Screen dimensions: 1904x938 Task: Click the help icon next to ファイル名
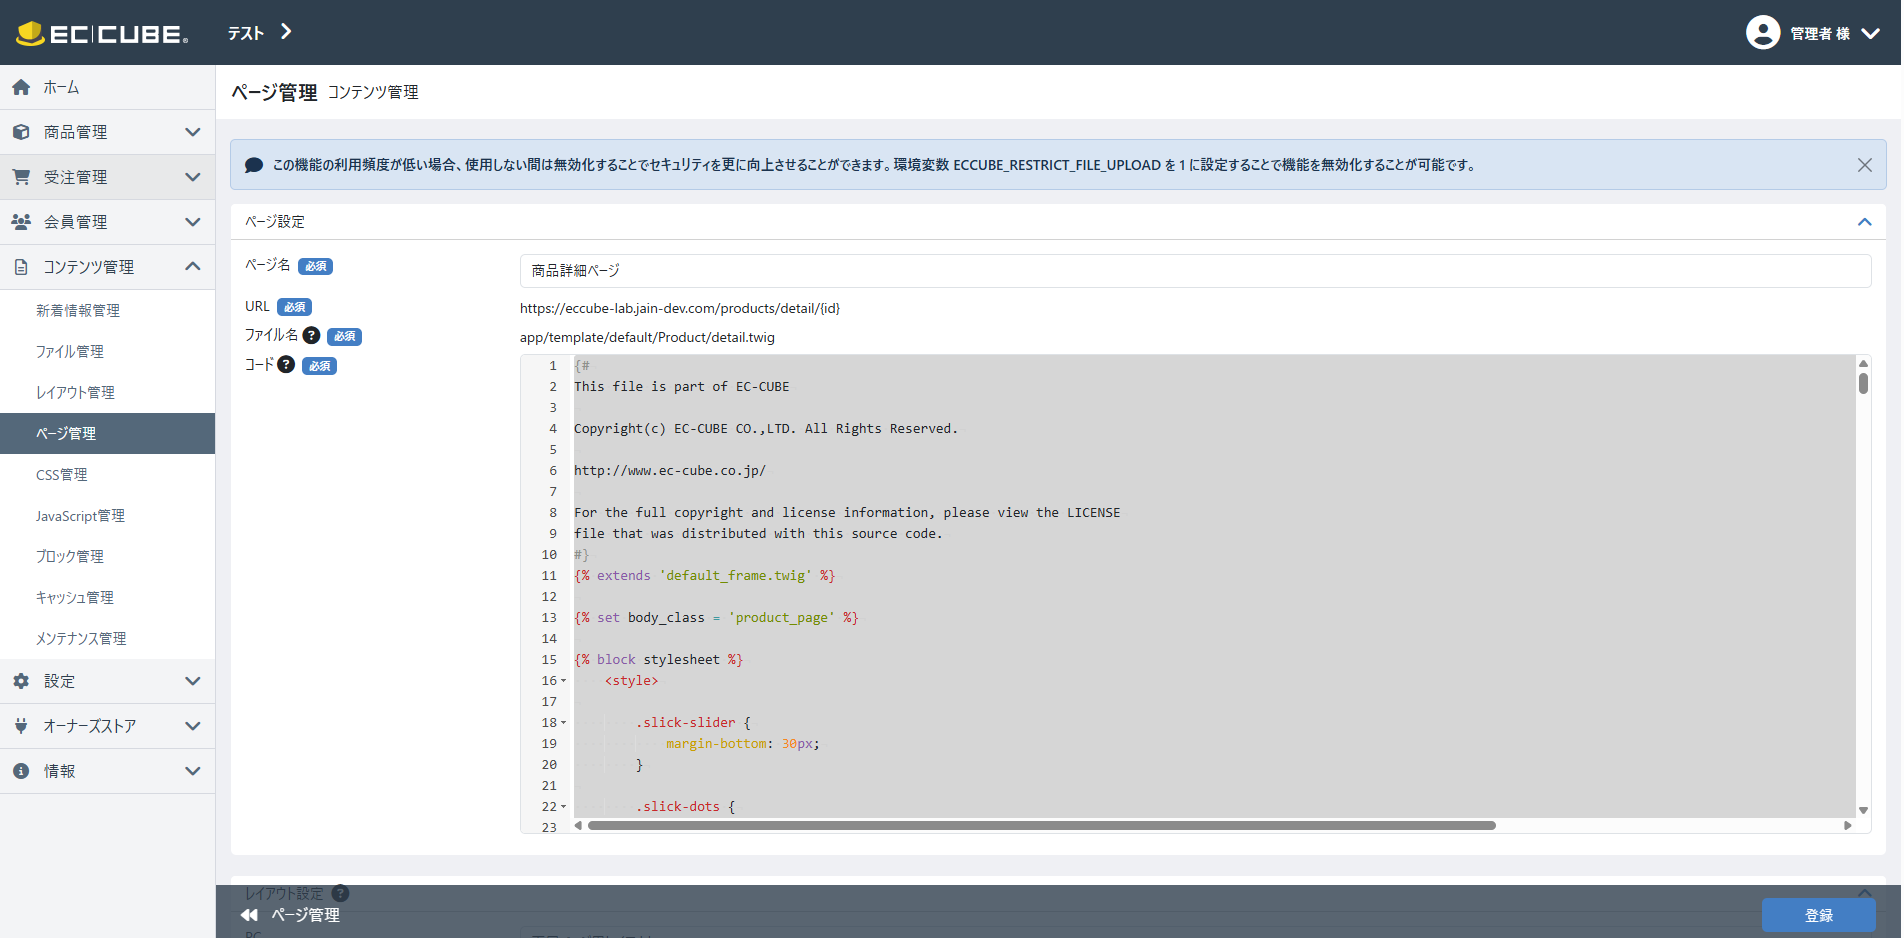point(311,336)
